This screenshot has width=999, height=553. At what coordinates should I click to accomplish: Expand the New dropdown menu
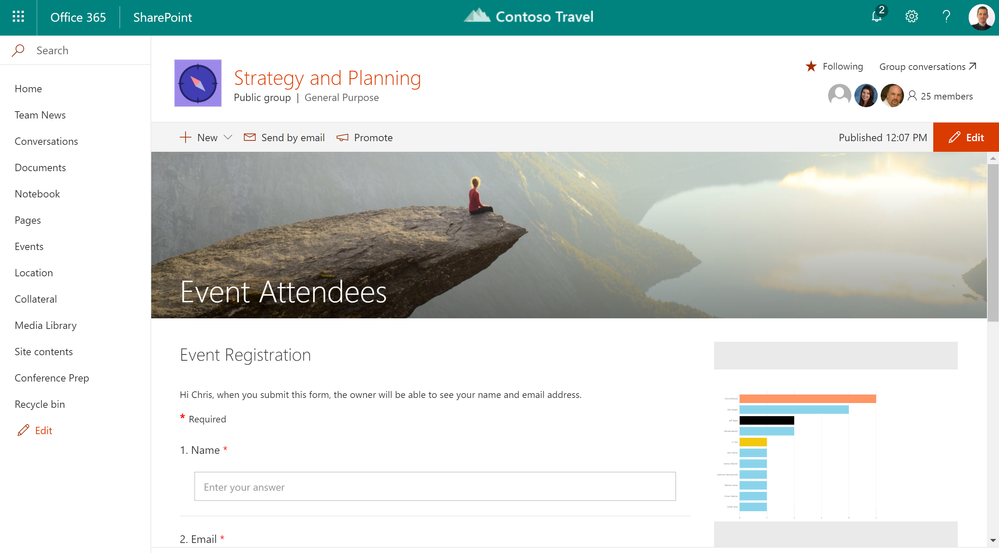point(206,138)
